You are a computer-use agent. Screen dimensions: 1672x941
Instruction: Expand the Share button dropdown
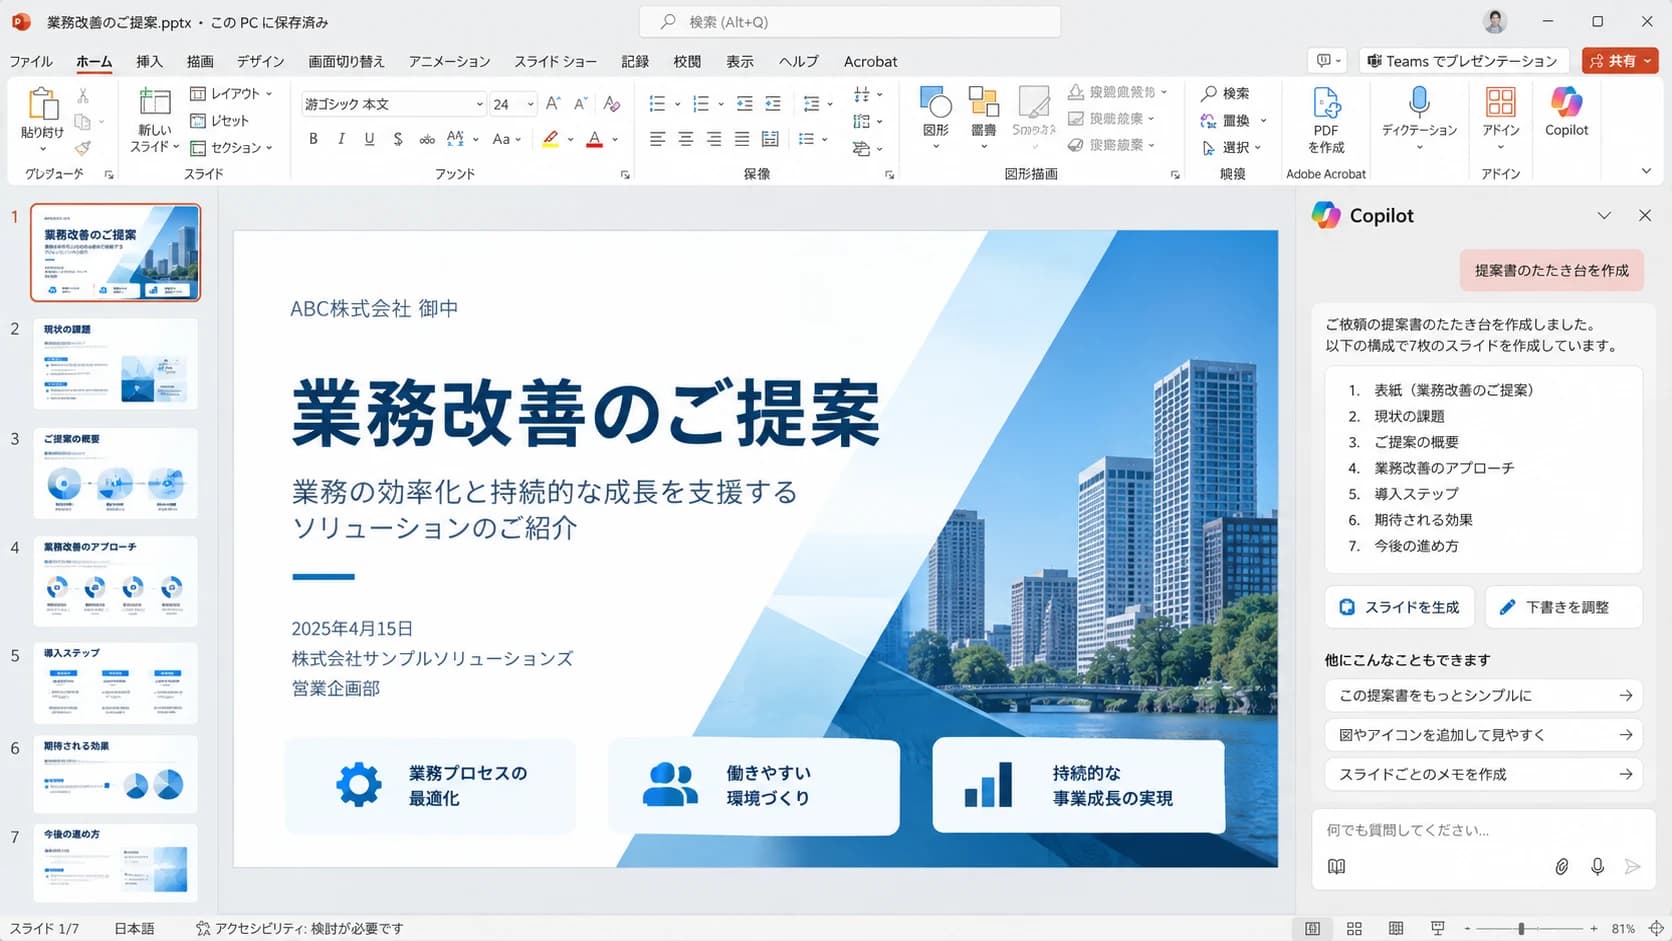[1647, 61]
